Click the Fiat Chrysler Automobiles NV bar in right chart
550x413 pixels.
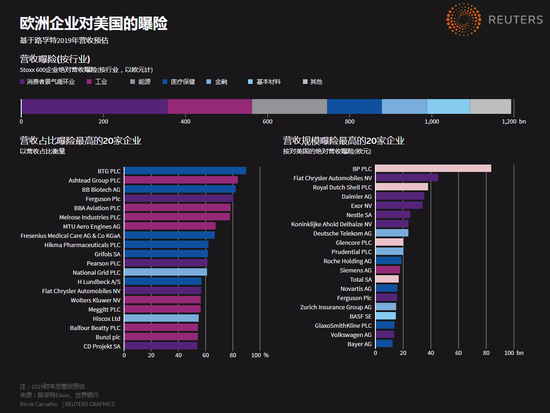[x=407, y=178]
